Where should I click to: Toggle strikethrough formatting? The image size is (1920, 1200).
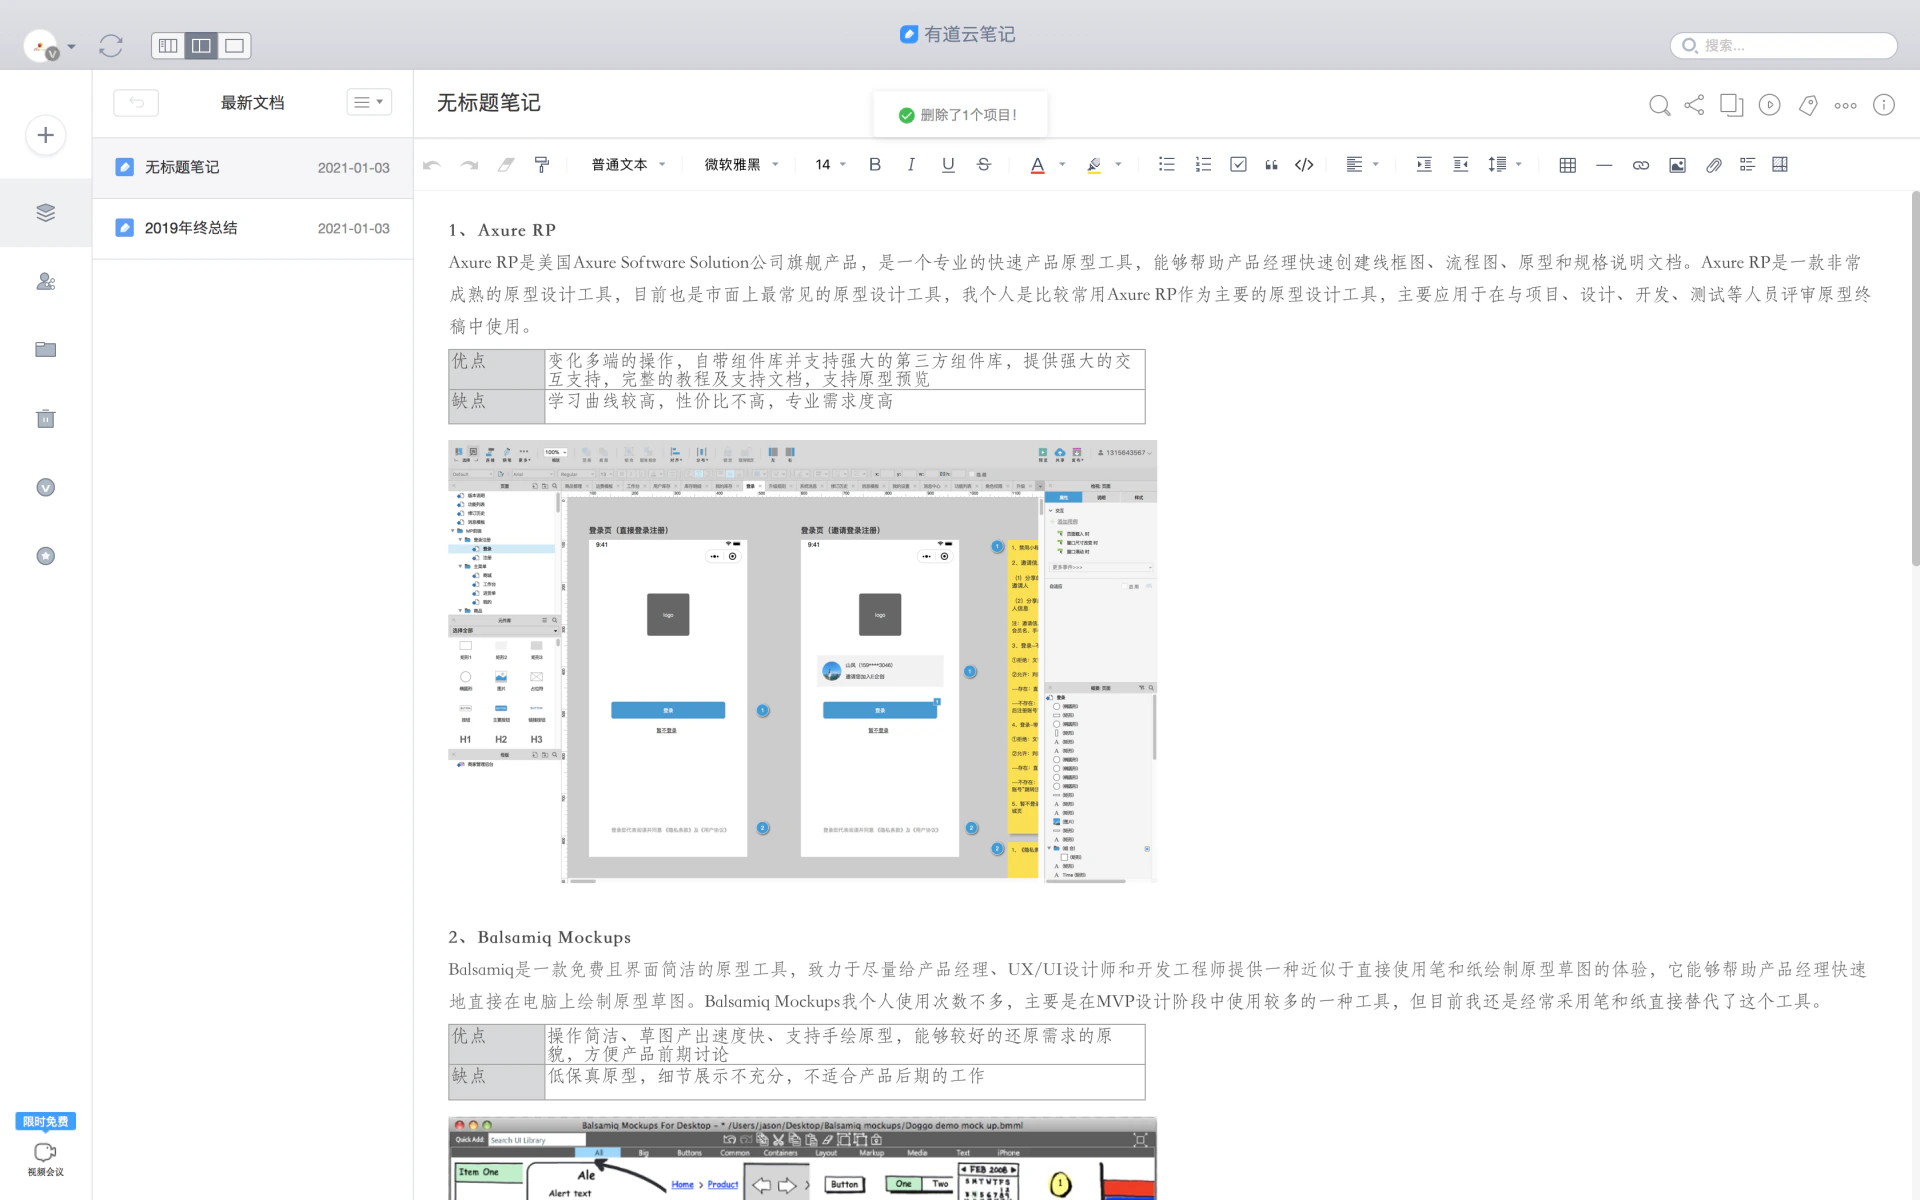tap(984, 165)
